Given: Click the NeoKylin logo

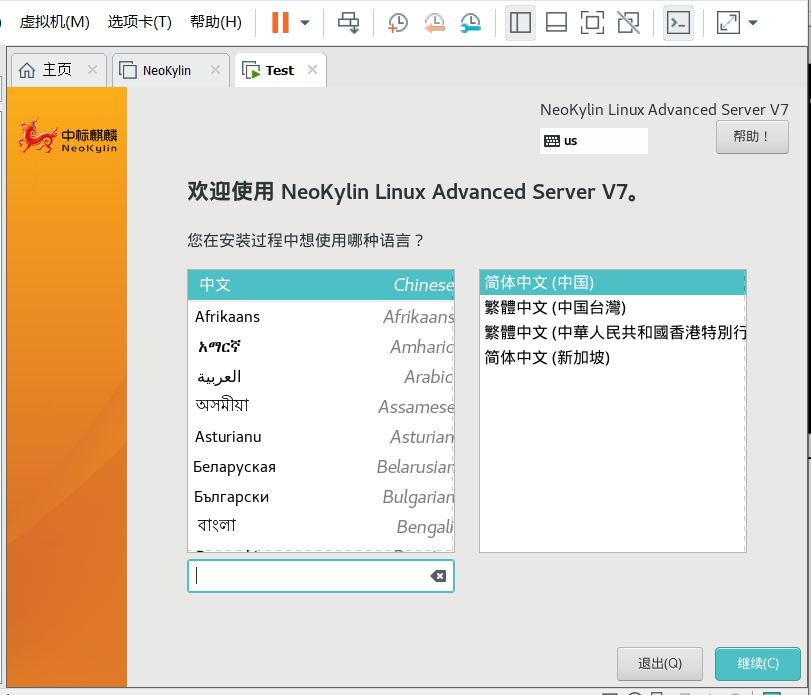Looking at the screenshot, I should pyautogui.click(x=67, y=137).
